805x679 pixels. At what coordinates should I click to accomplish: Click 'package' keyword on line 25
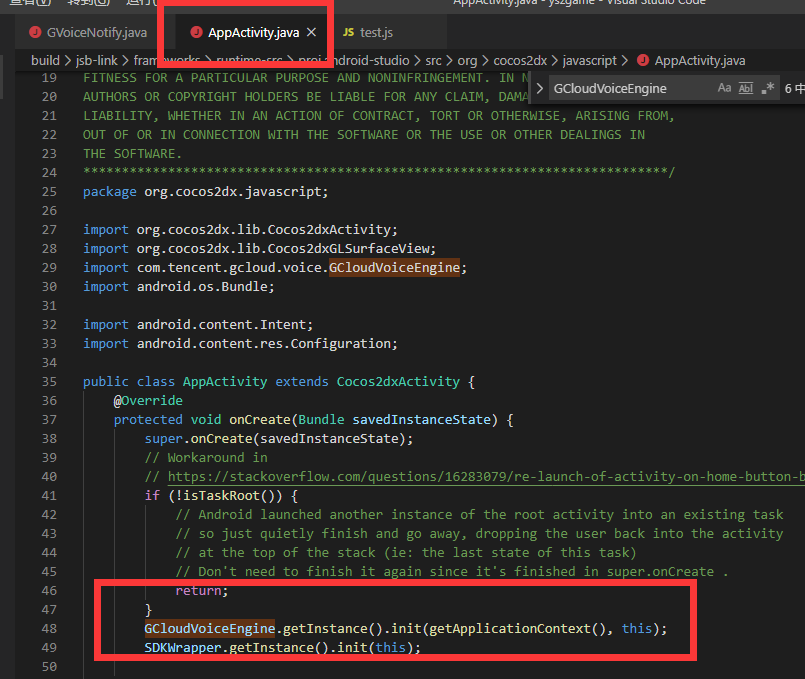click(110, 192)
